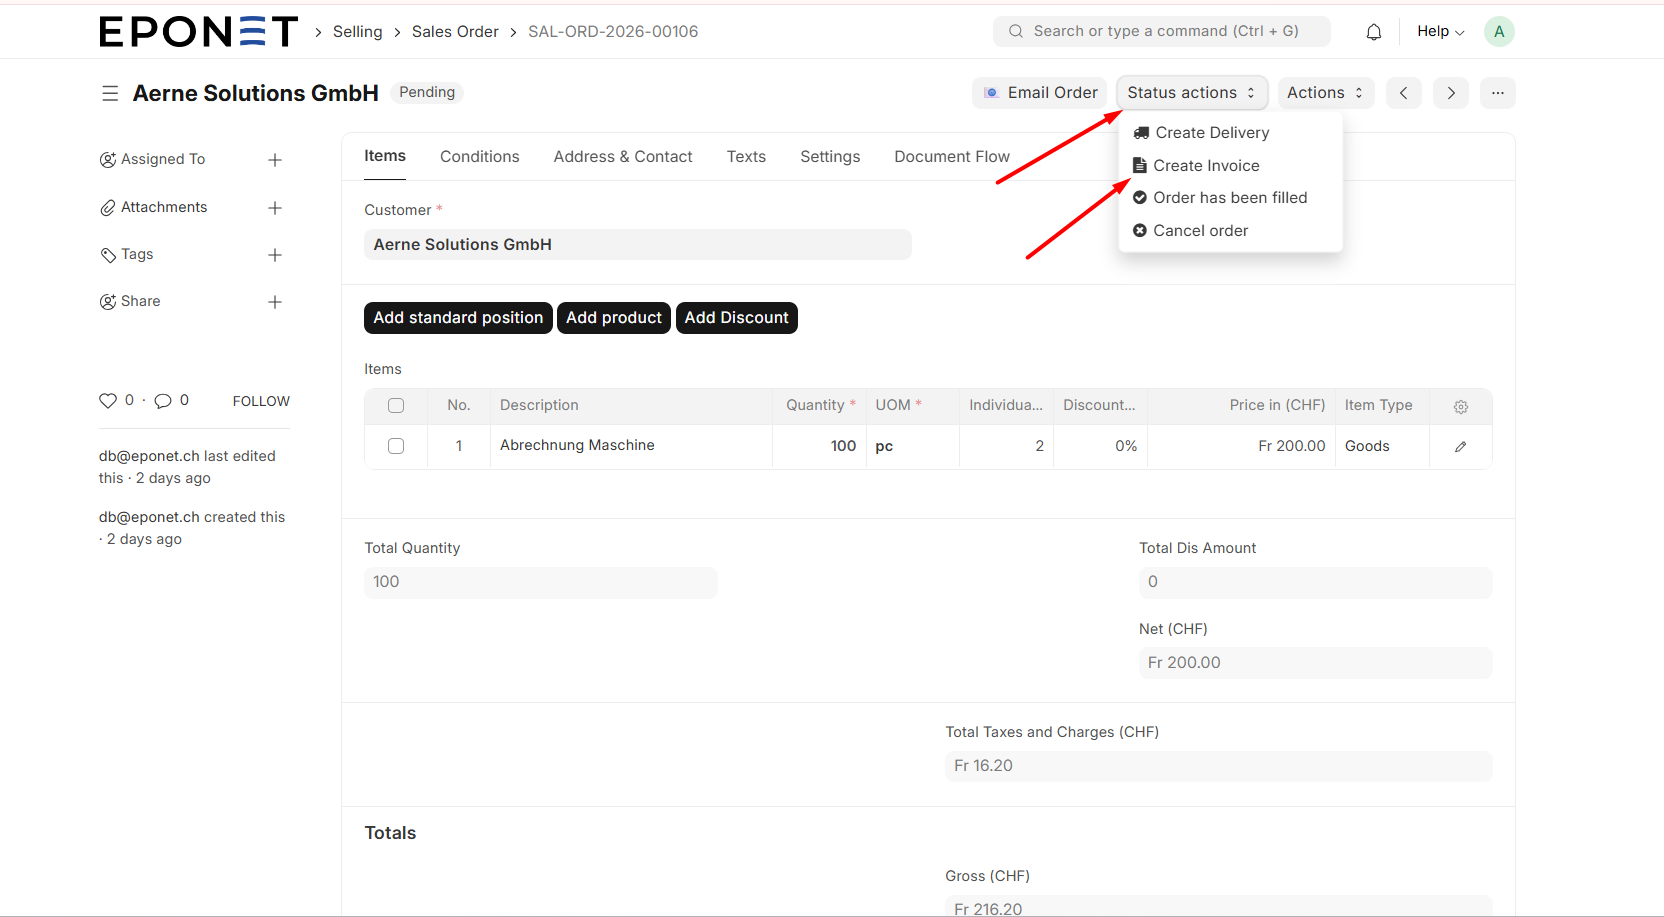The image size is (1664, 917).
Task: Edit row 1 with pencil icon
Action: click(1460, 446)
